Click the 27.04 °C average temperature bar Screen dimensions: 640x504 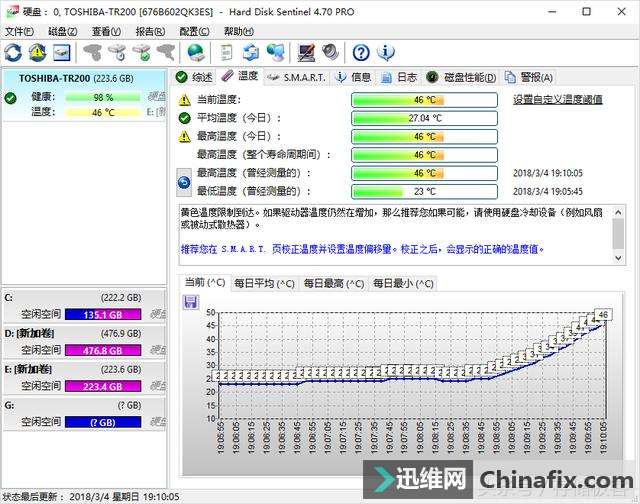[424, 118]
